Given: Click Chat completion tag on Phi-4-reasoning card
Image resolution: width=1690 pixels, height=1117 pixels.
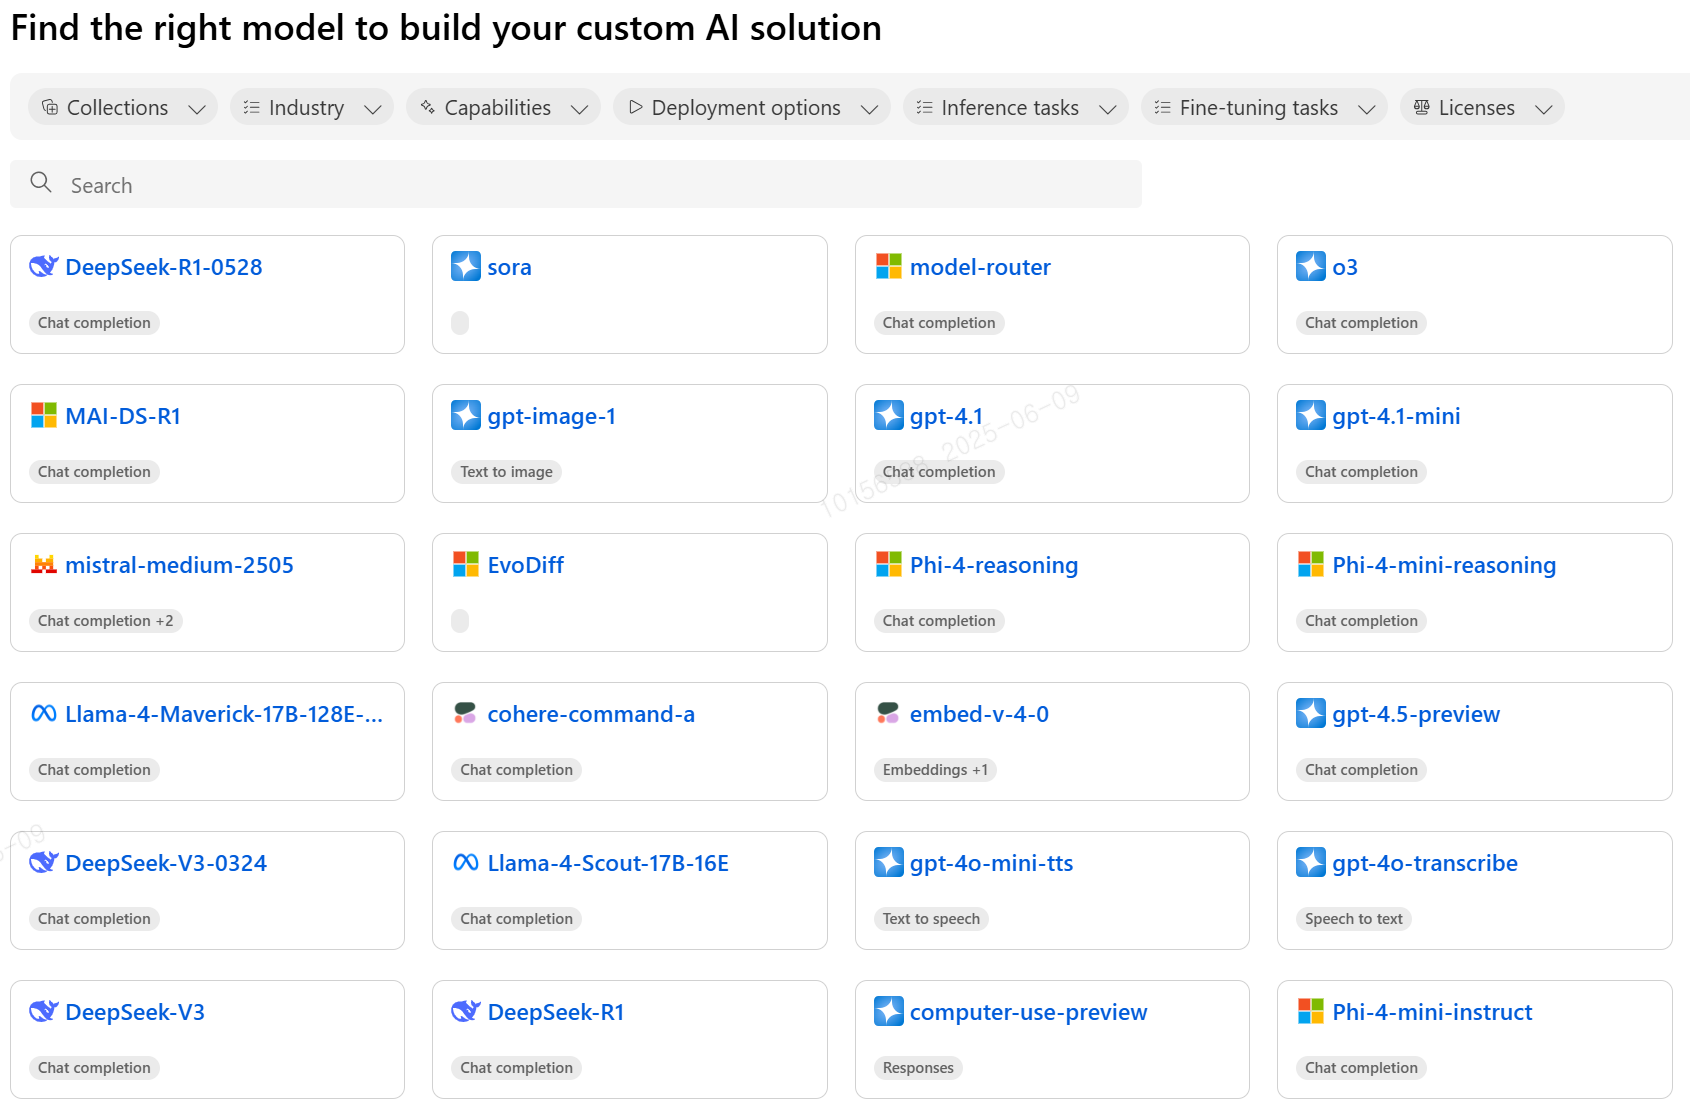Looking at the screenshot, I should [939, 620].
